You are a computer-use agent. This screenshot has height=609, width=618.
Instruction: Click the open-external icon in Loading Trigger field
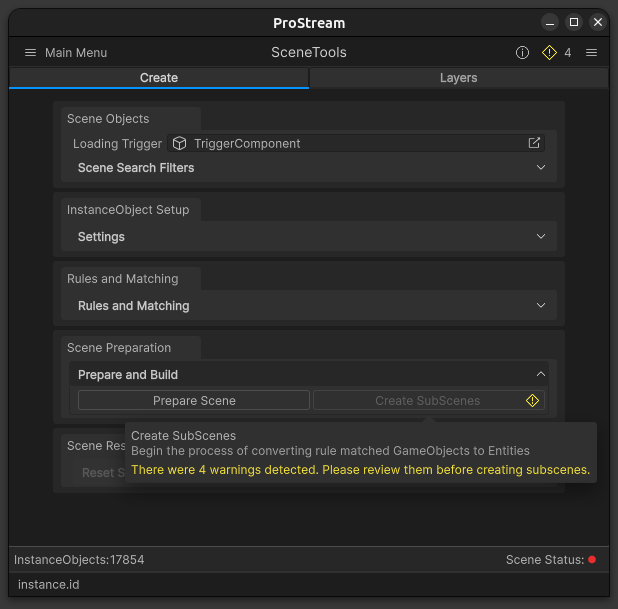coord(534,143)
